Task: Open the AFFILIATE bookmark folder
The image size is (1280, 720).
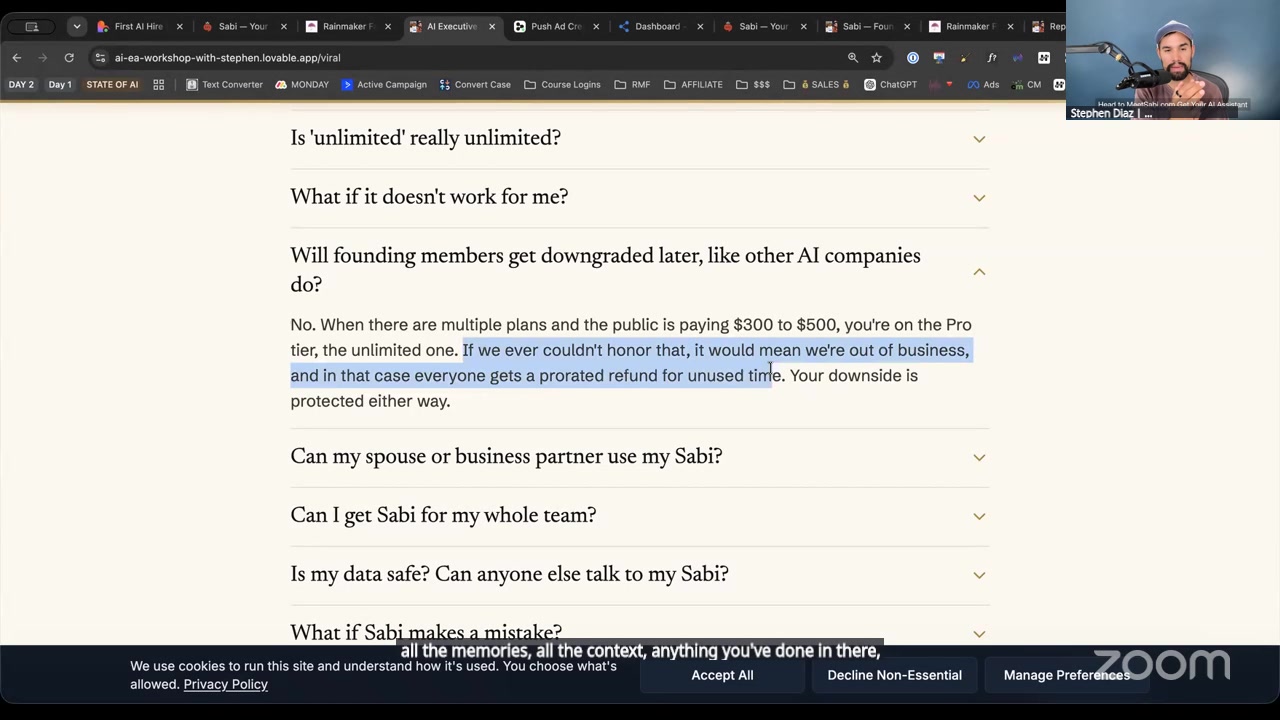Action: (x=693, y=85)
